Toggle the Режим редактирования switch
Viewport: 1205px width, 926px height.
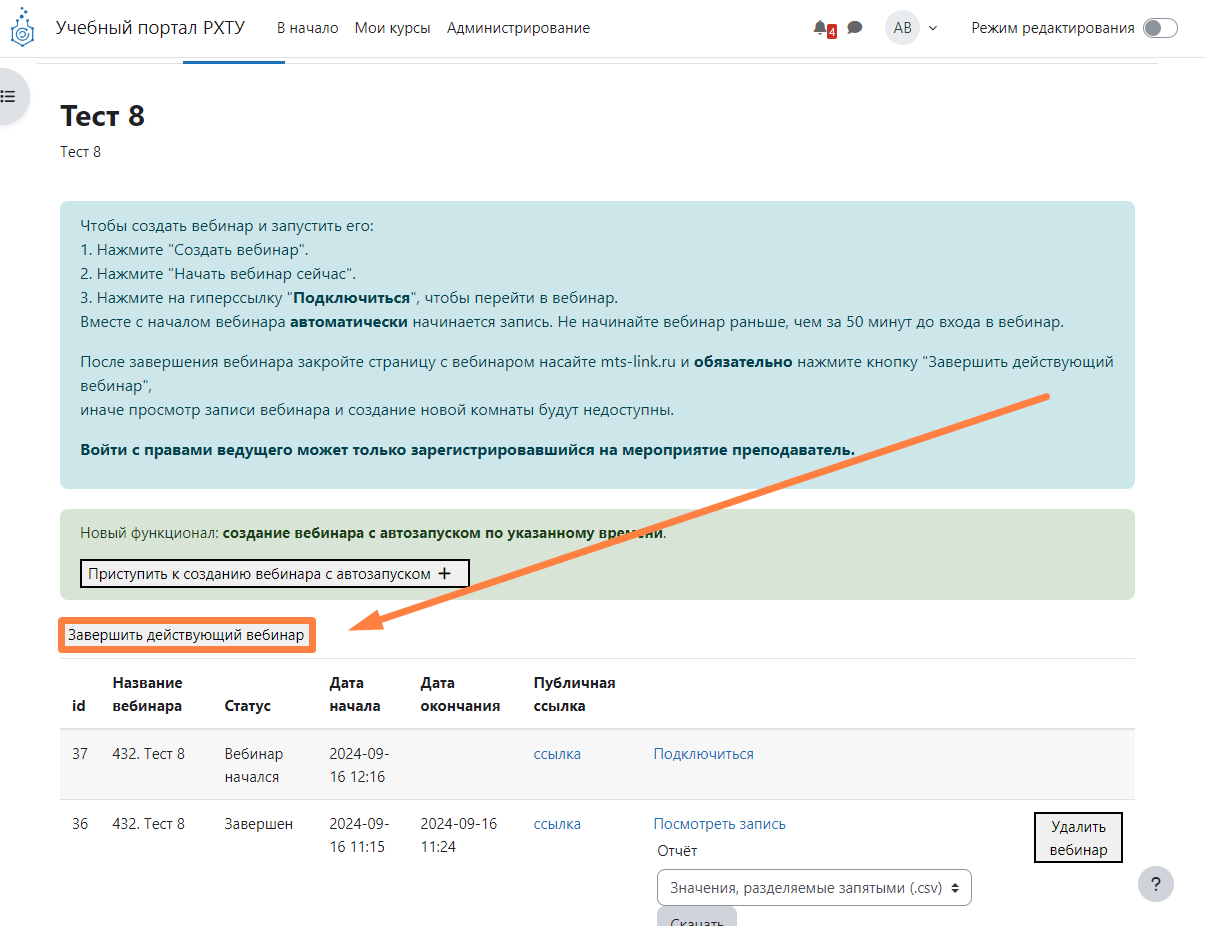tap(1160, 28)
